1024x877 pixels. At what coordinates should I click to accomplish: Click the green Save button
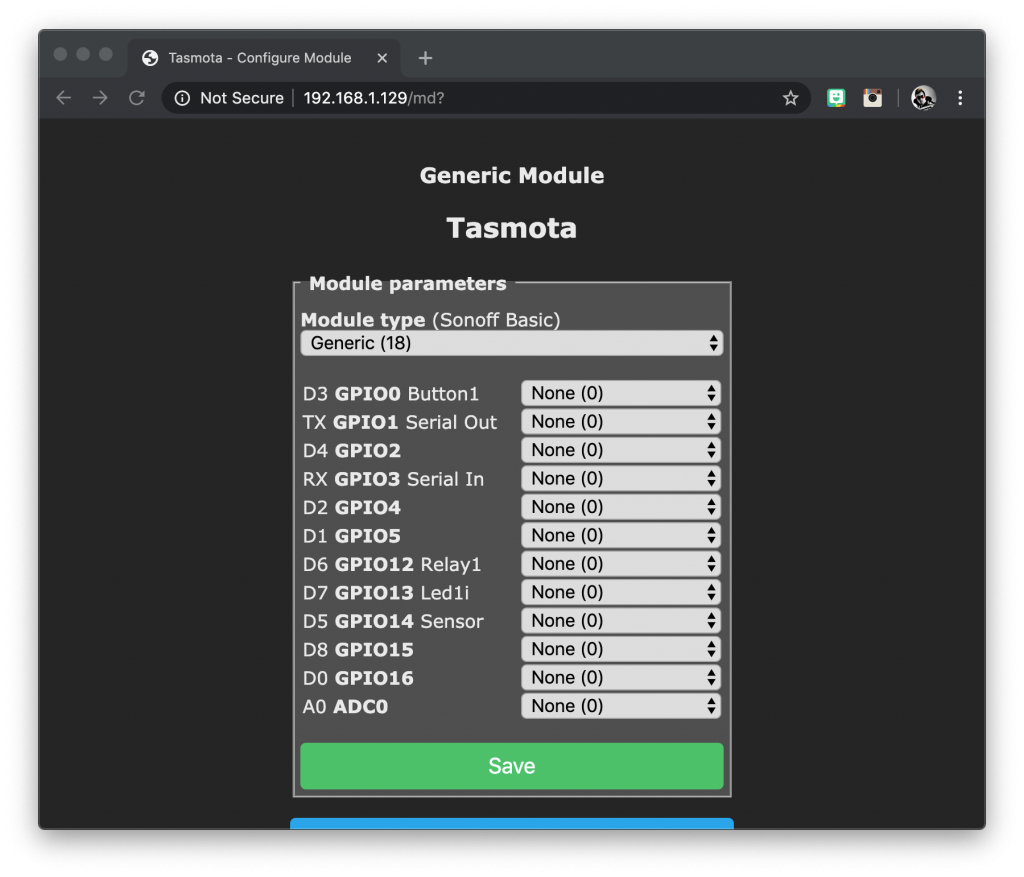click(x=511, y=766)
